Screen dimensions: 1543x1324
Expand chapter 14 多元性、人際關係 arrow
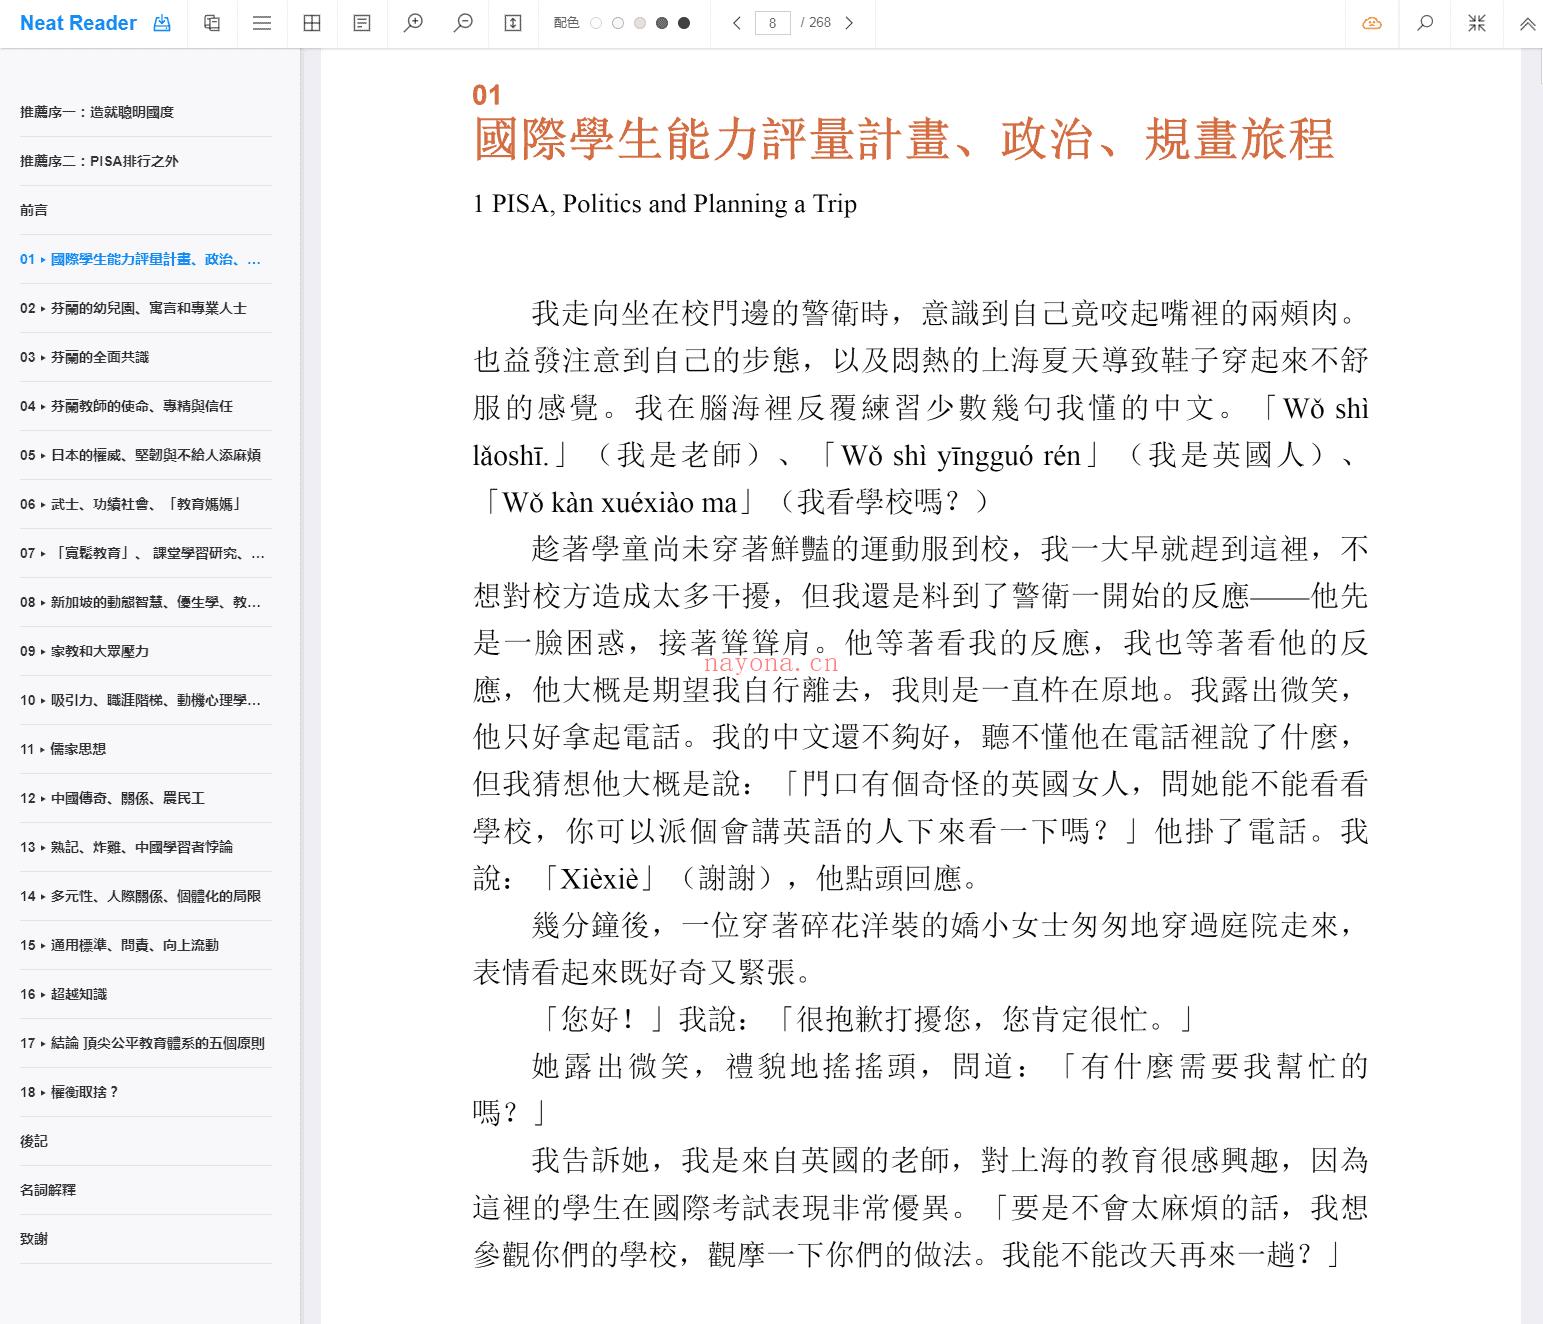click(x=43, y=897)
